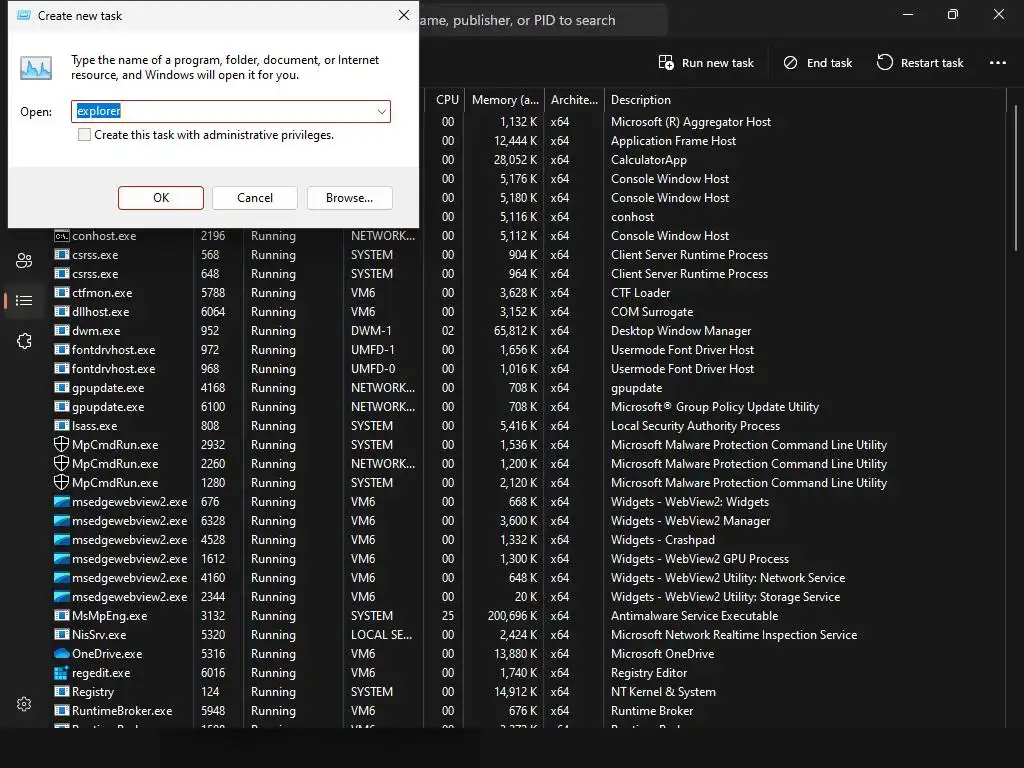Screen dimensions: 1024x768
Task: Click the NT Kernel & System description
Action: pyautogui.click(x=663, y=692)
